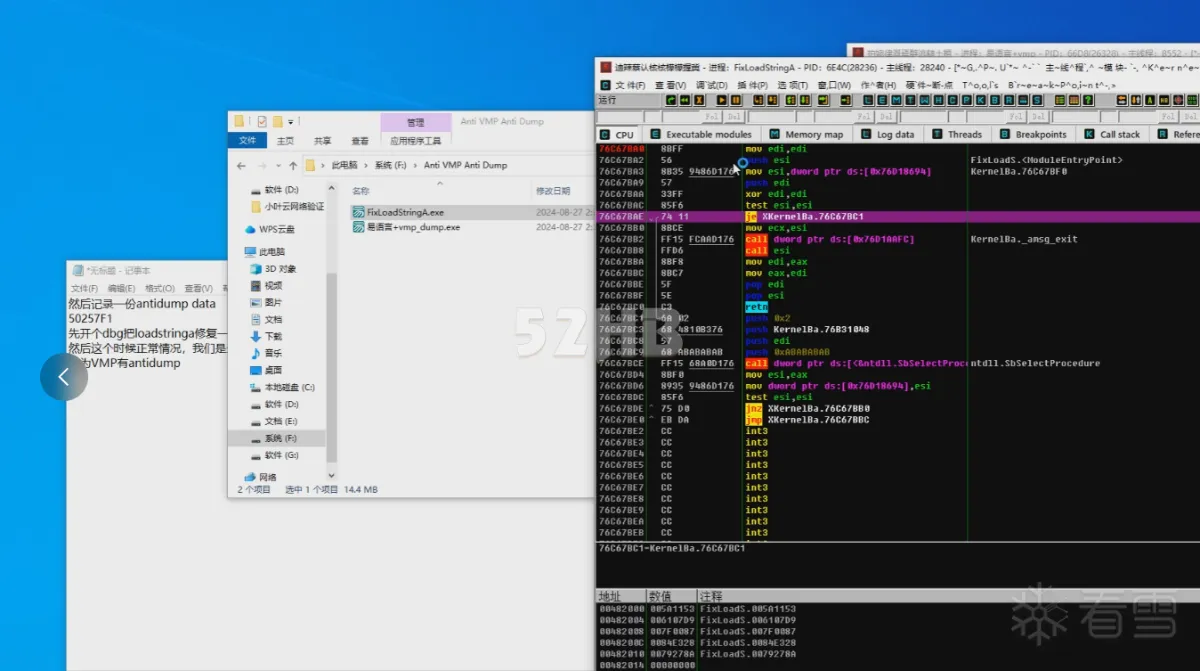The width and height of the screenshot is (1200, 671).
Task: Open Explorer recent locations dropdown
Action: [x=279, y=165]
